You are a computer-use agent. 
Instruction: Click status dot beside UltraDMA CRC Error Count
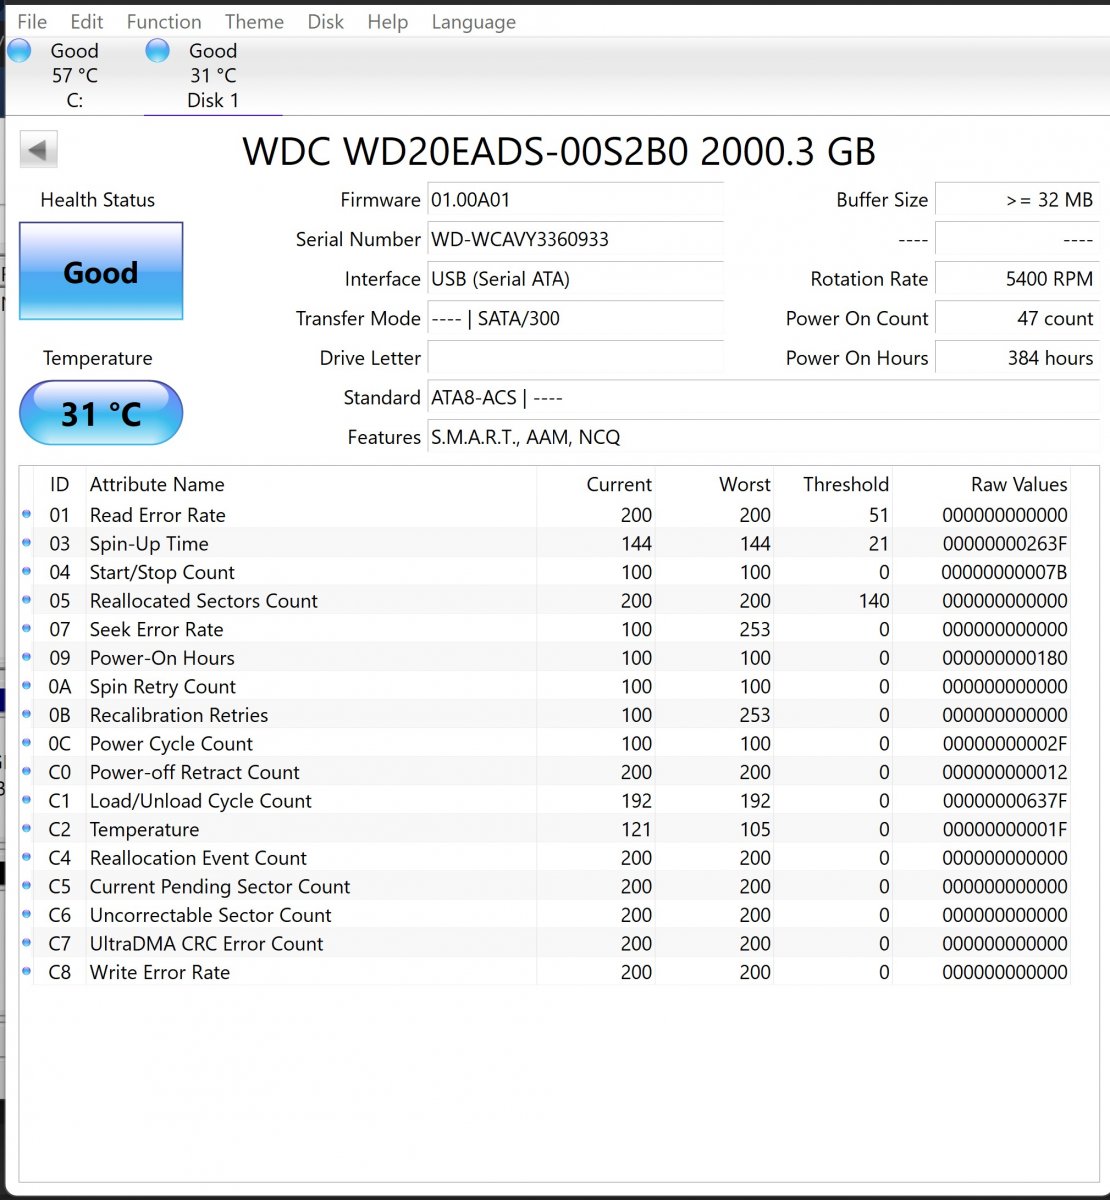(x=27, y=943)
